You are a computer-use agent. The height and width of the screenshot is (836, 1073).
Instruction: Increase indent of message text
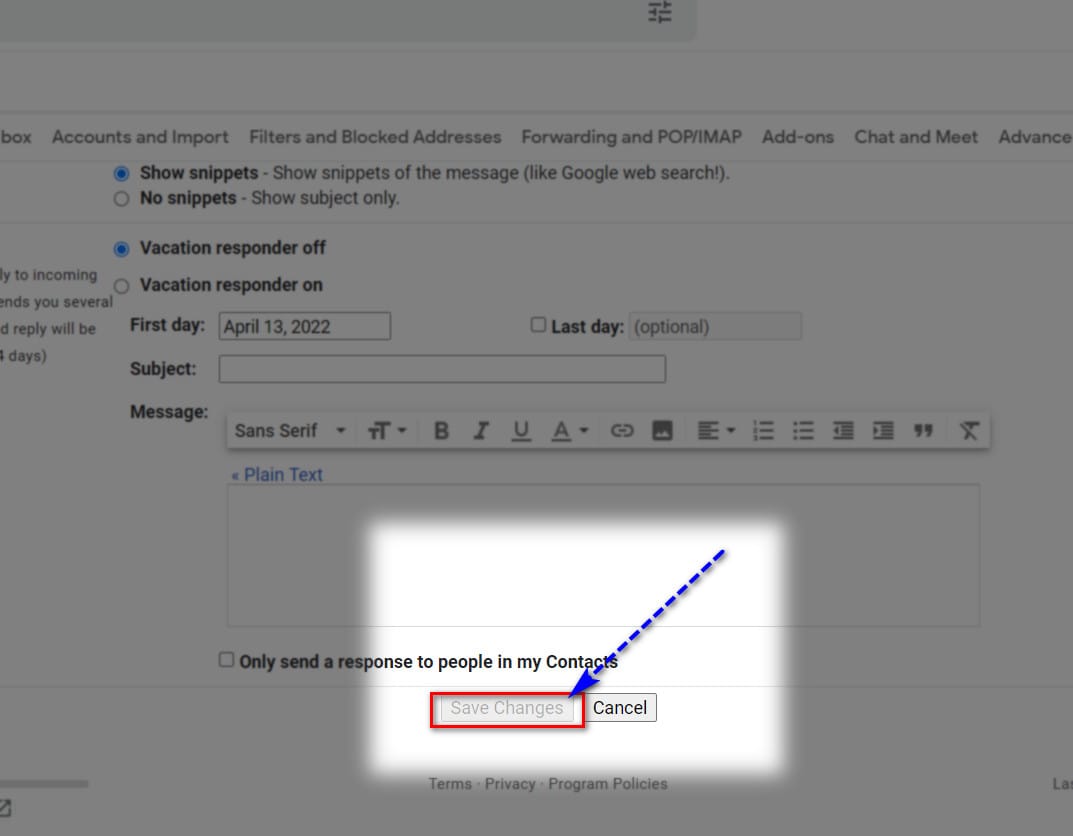883,431
